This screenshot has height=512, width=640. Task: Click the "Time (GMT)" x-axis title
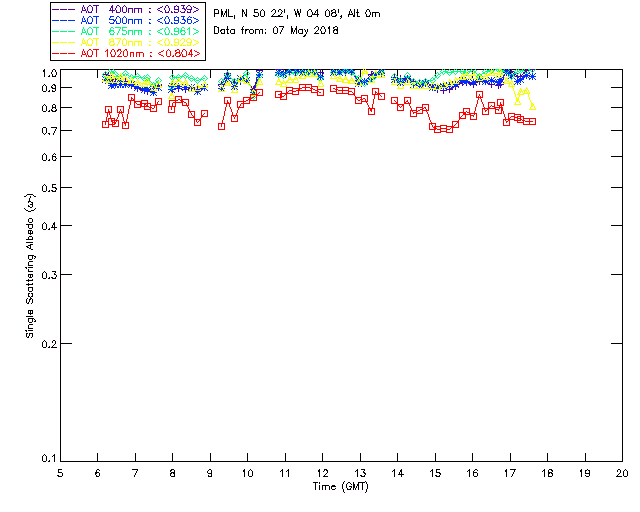[x=340, y=487]
